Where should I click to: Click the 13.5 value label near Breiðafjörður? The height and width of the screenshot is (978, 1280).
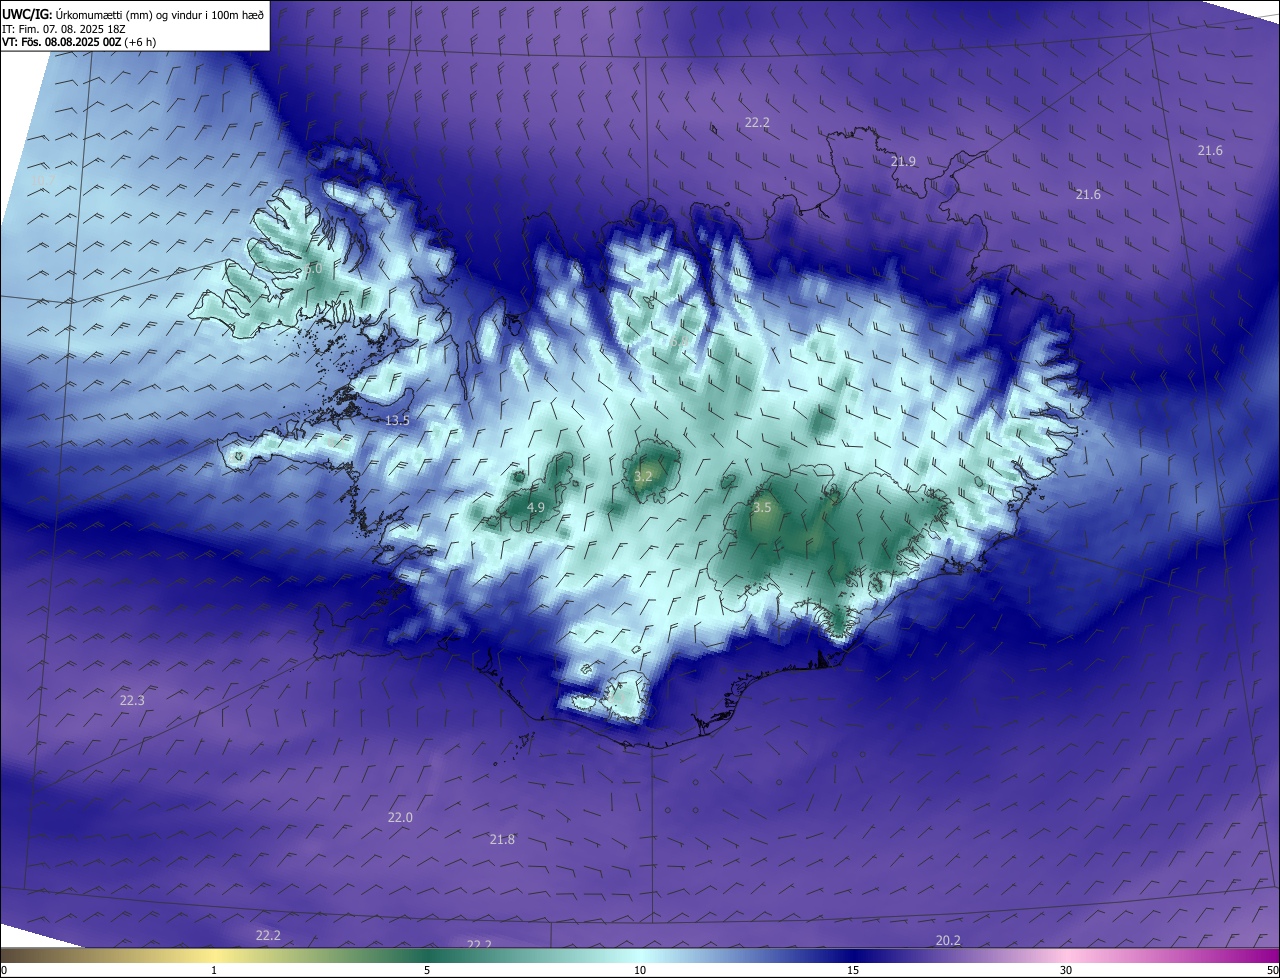[397, 420]
